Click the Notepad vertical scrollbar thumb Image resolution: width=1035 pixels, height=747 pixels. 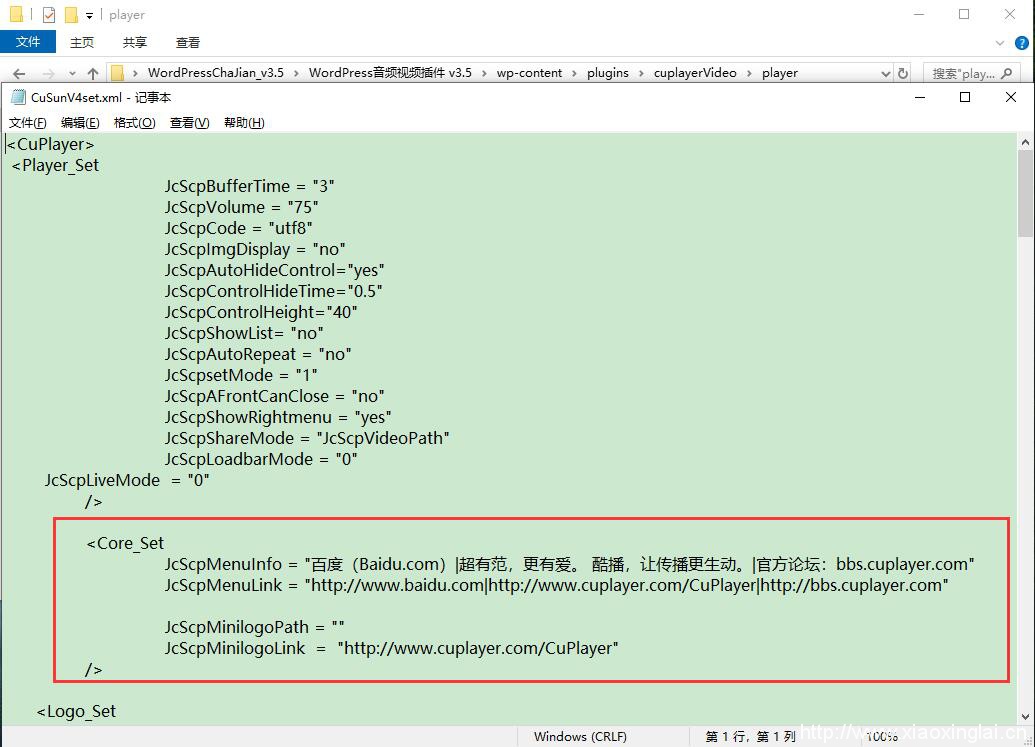(x=1025, y=193)
